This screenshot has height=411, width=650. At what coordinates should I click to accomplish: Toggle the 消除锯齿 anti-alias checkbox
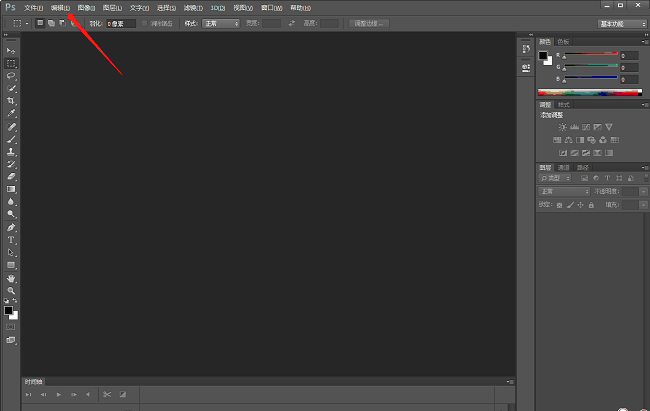pos(145,22)
